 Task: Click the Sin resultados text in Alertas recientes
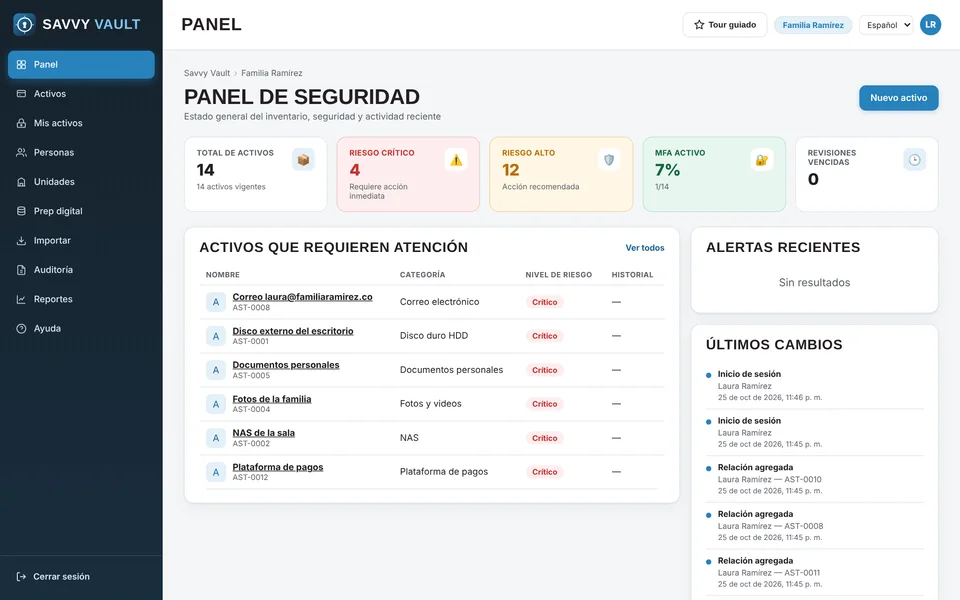point(814,283)
